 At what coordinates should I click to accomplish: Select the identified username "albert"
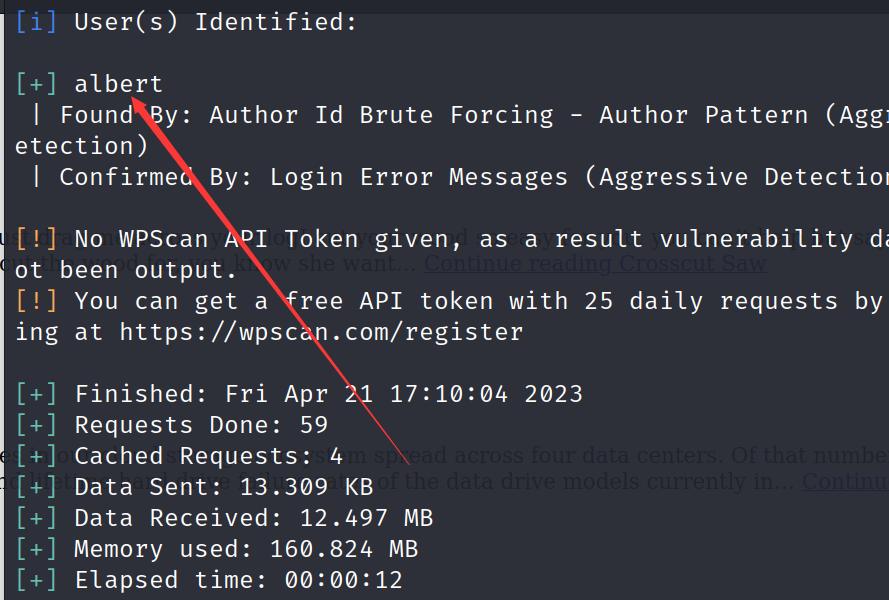(118, 84)
